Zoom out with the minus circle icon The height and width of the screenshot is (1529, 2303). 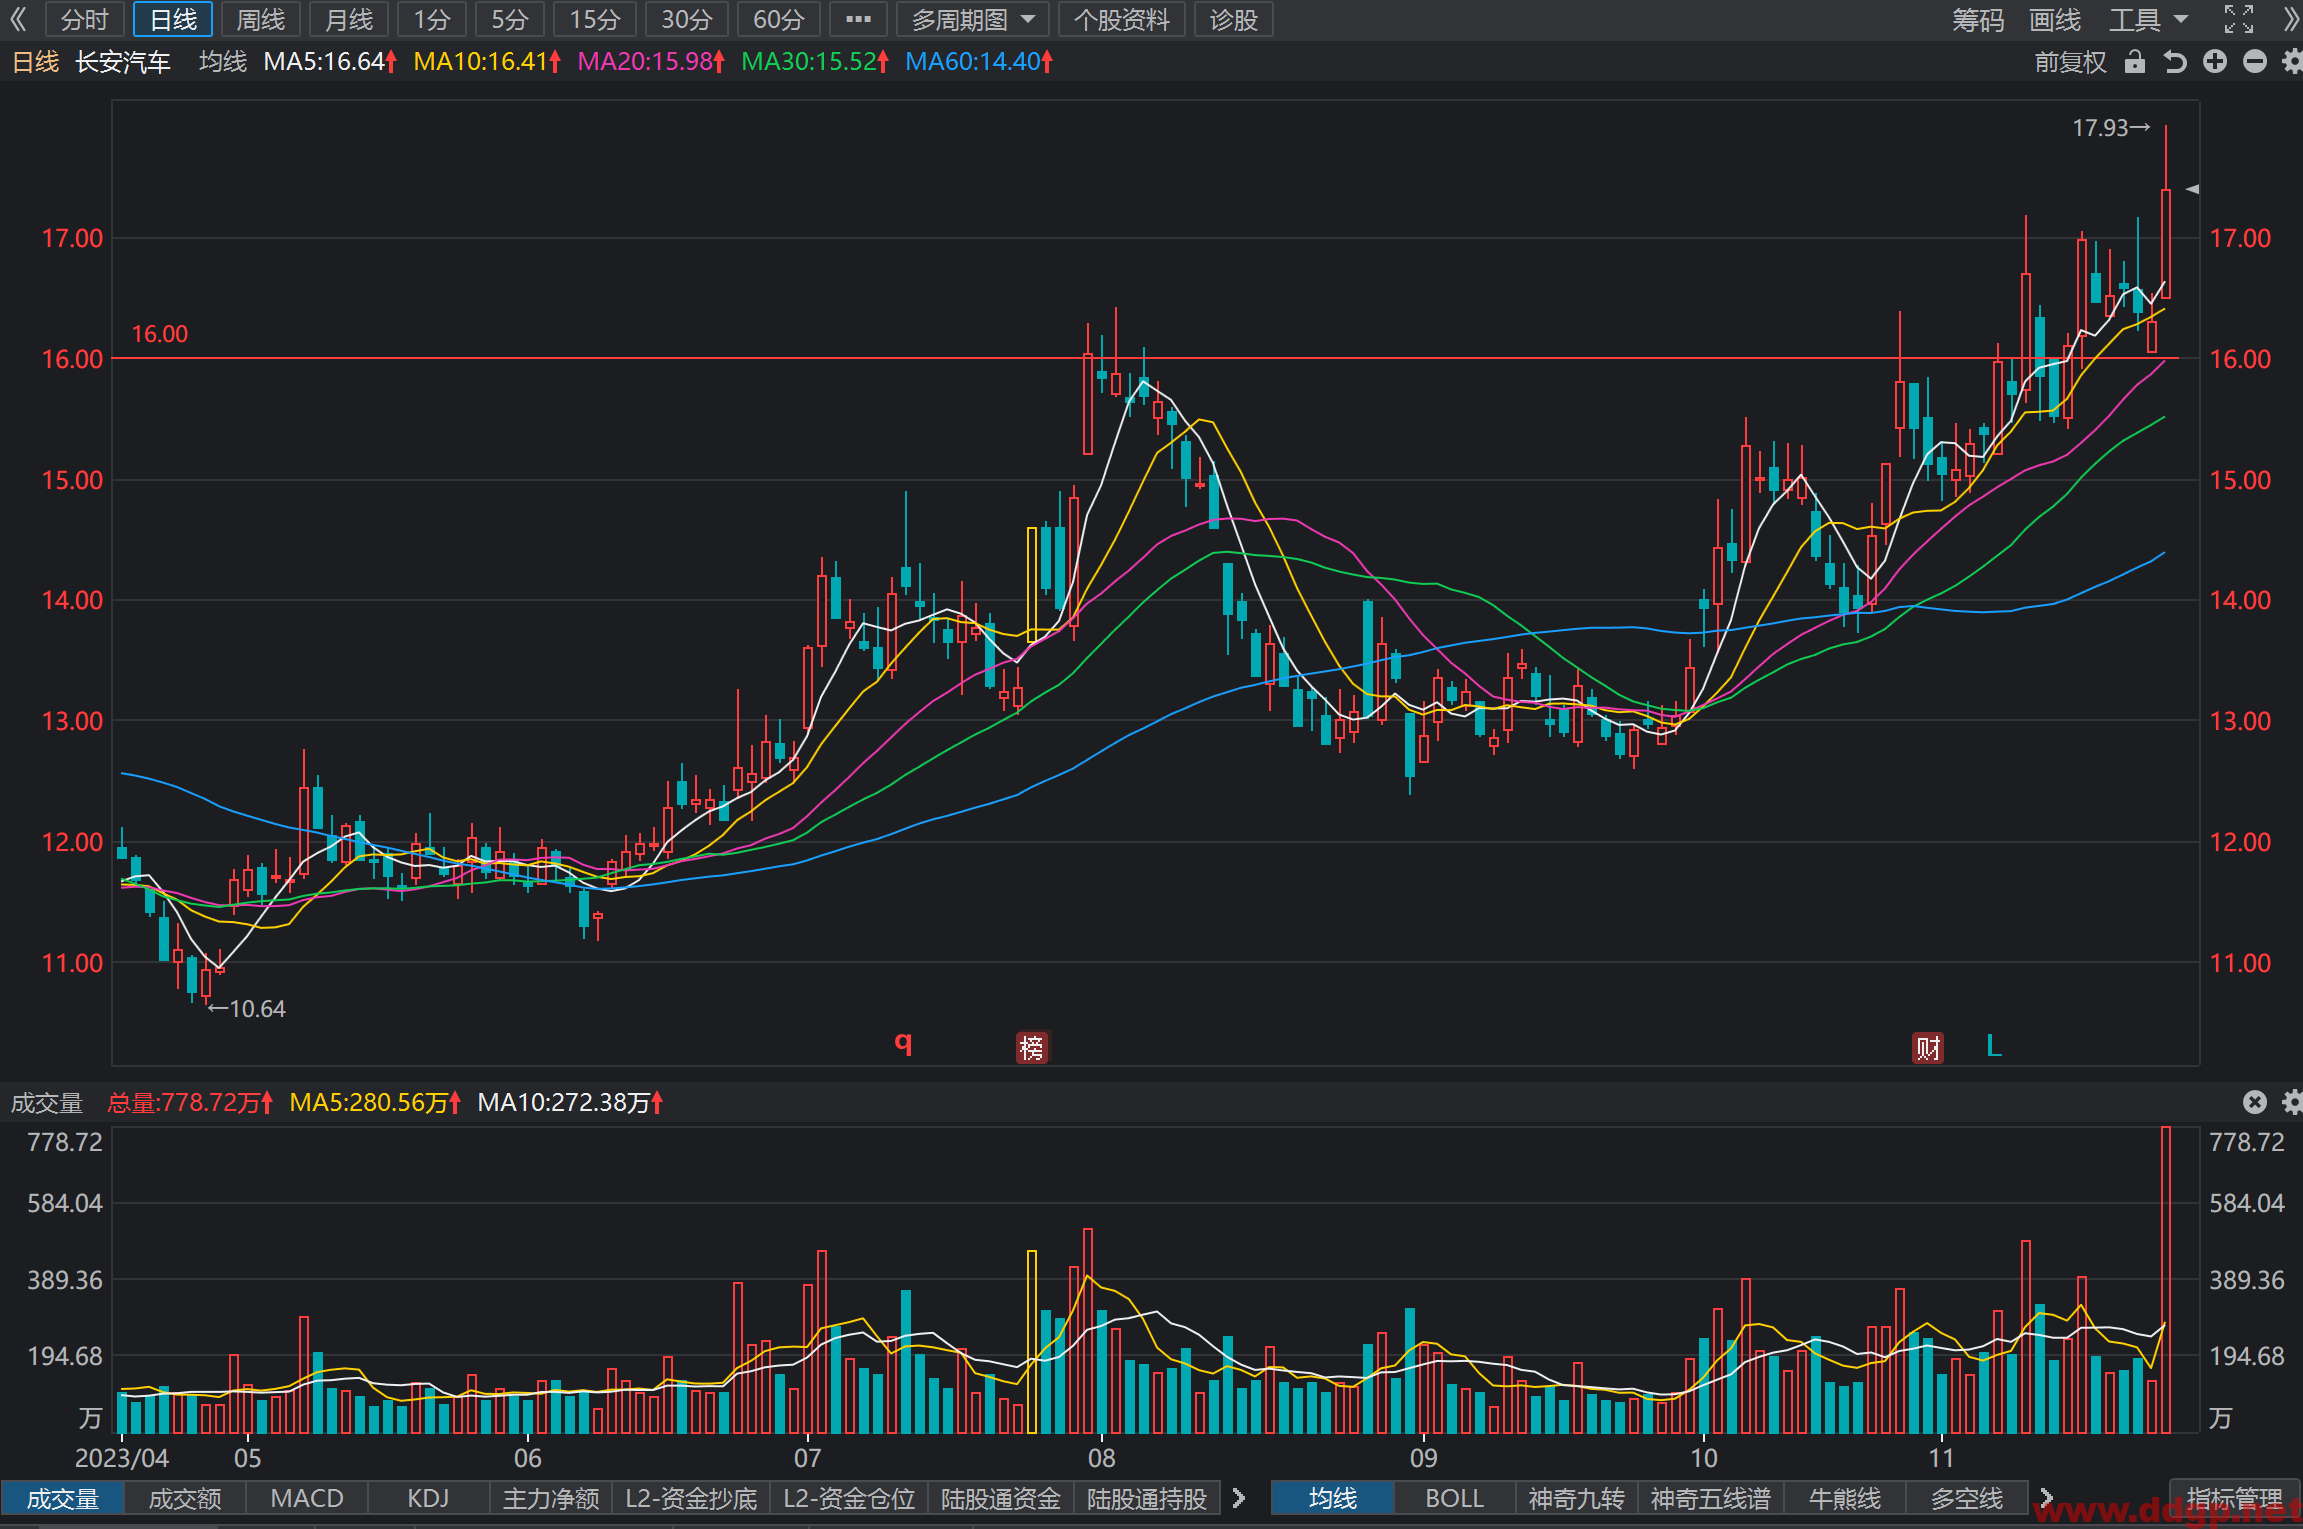[x=2255, y=62]
